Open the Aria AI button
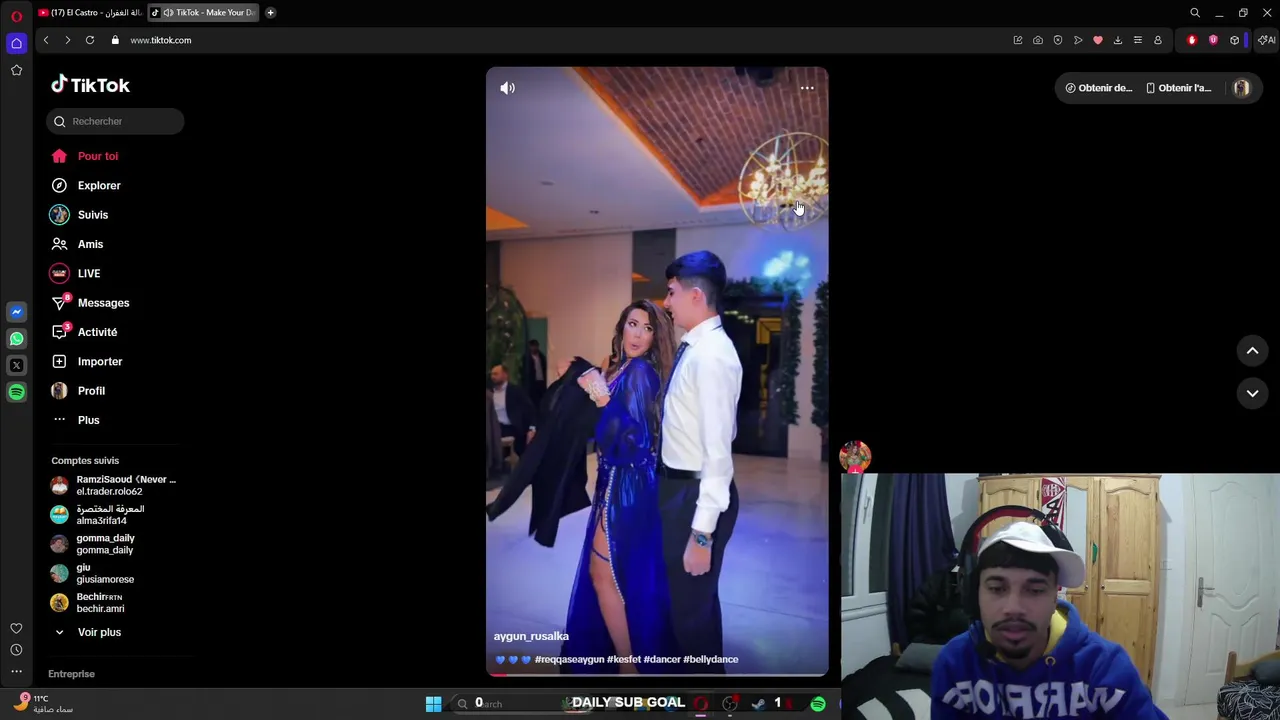 1267,40
